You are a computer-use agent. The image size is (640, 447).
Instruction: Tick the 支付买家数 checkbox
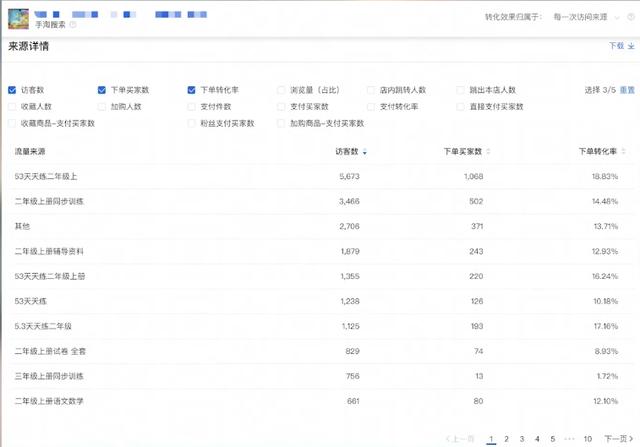[x=281, y=107]
